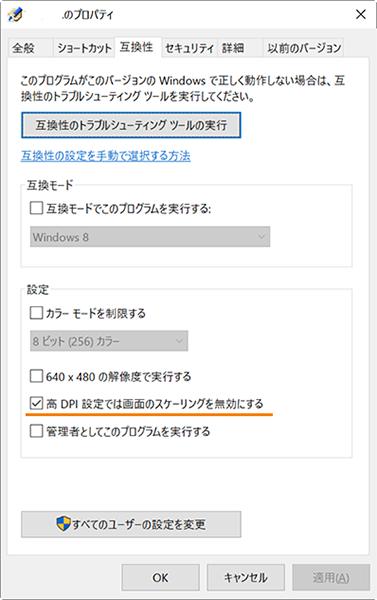Enable 互換モードでこのプログラムを実行する checkbox
The height and width of the screenshot is (600, 377).
point(36,209)
